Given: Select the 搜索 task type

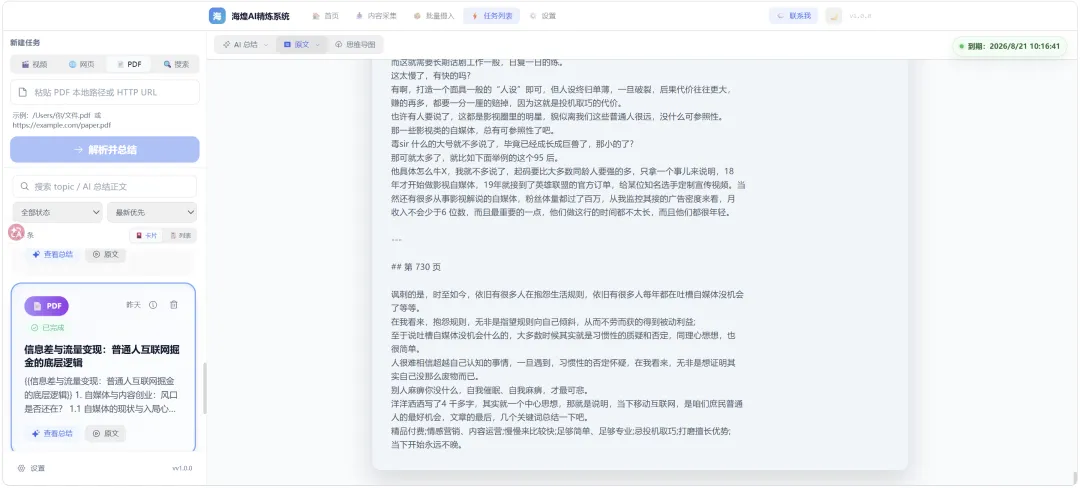Looking at the screenshot, I should pyautogui.click(x=176, y=64).
